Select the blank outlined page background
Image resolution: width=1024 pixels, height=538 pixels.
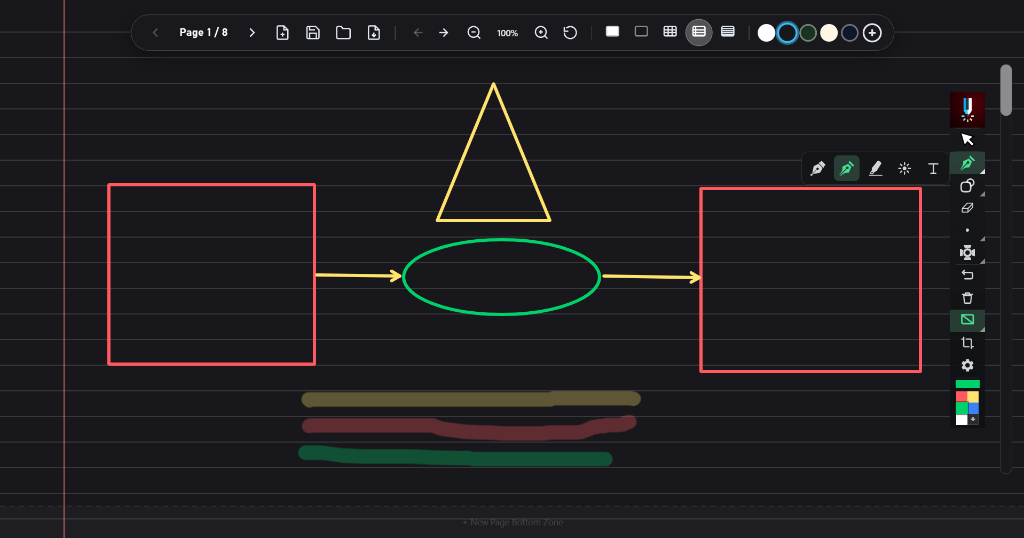click(x=641, y=31)
